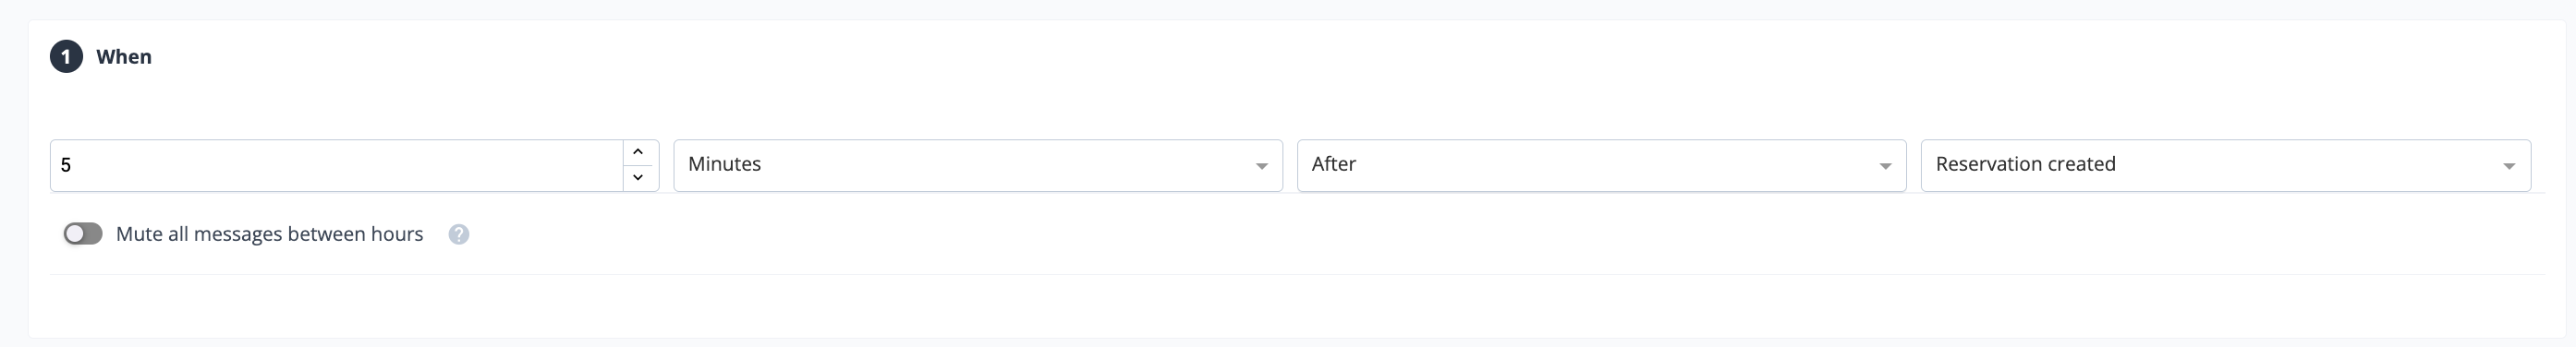Select the 'Minutes' text in the unit box
This screenshot has width=2576, height=347.
click(724, 164)
